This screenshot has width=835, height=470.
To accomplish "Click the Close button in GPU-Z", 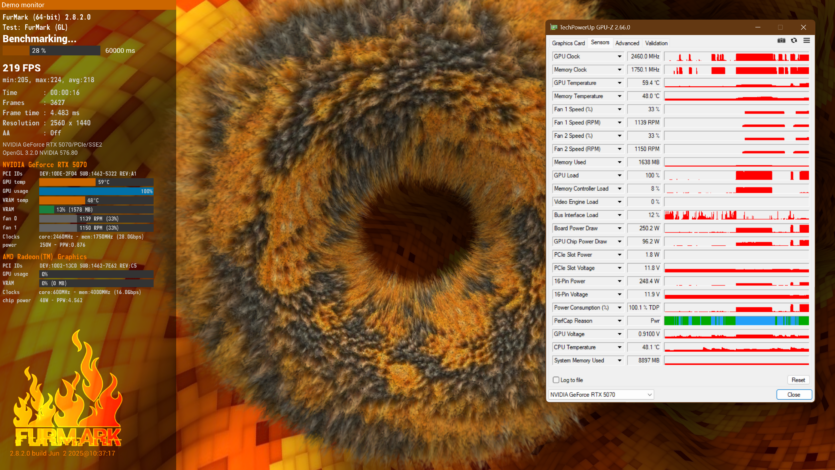I will click(793, 394).
